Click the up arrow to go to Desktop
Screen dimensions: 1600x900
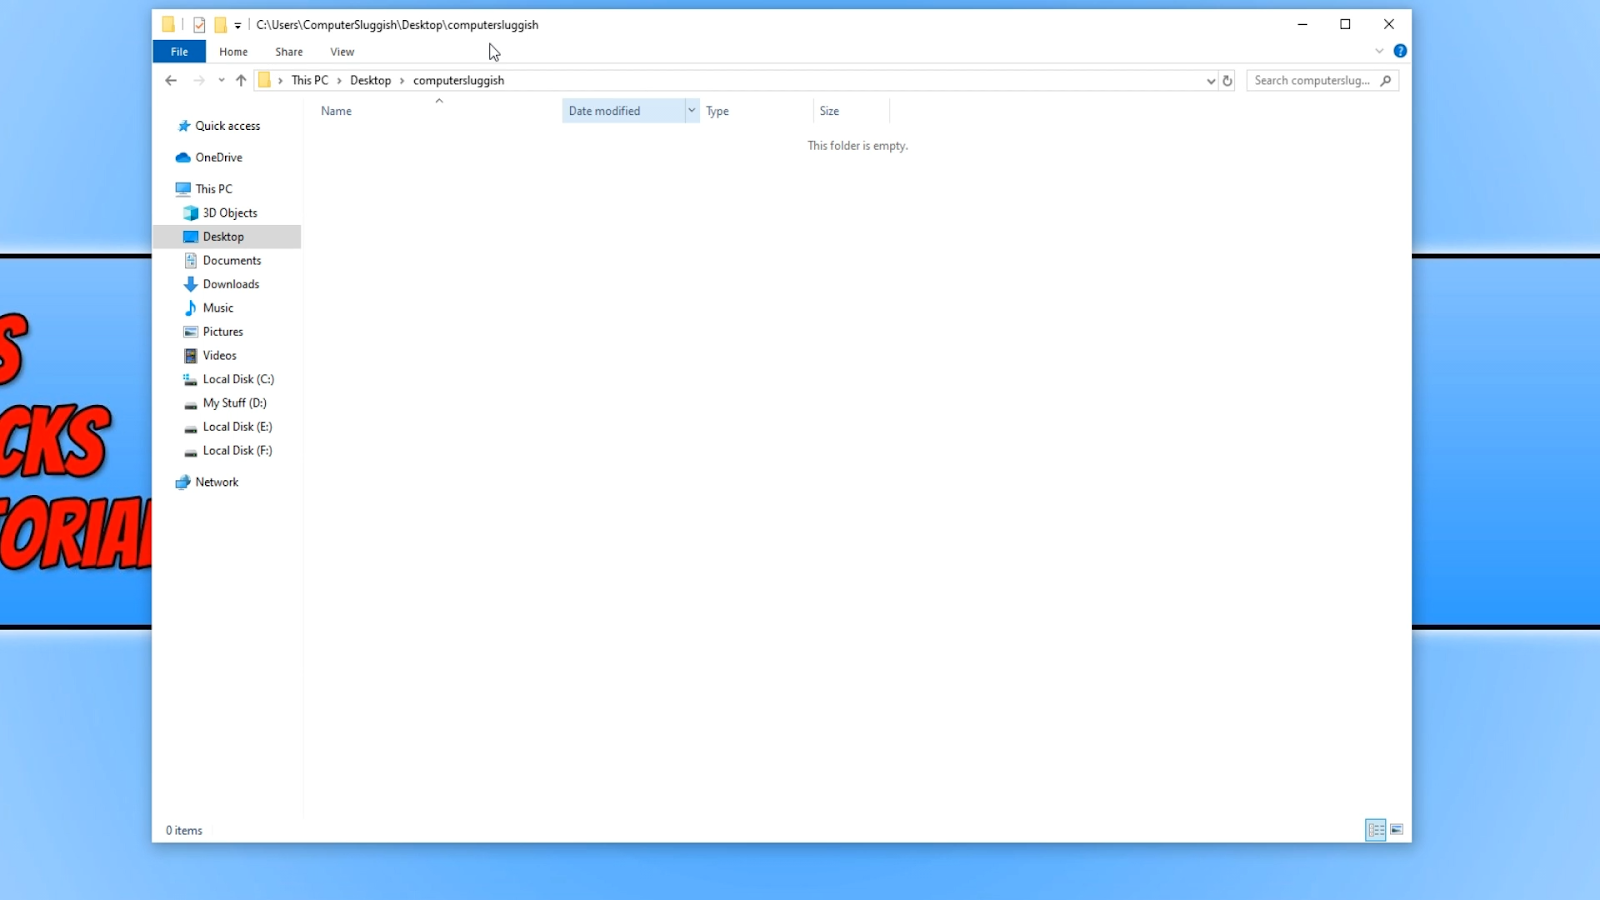click(x=240, y=80)
